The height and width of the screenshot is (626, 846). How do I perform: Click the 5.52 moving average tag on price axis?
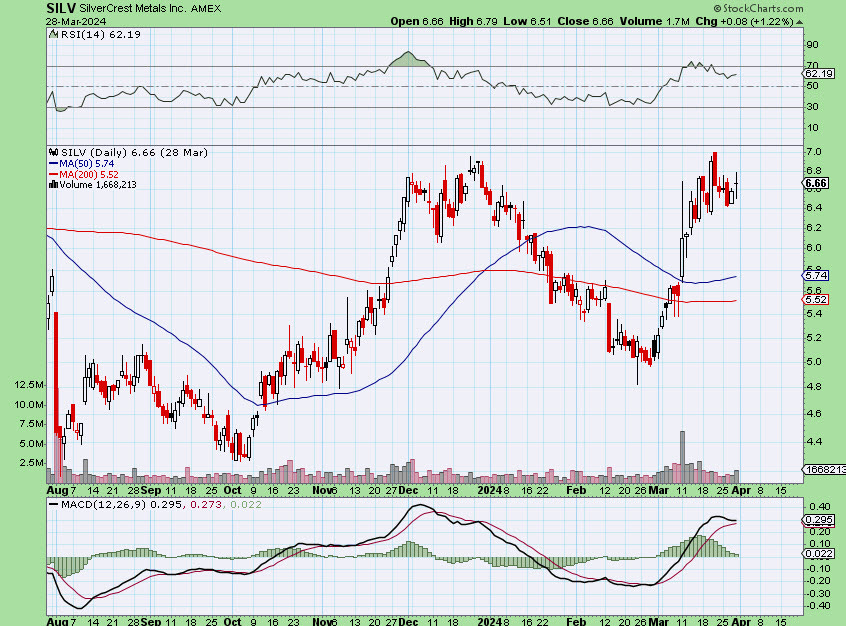816,299
